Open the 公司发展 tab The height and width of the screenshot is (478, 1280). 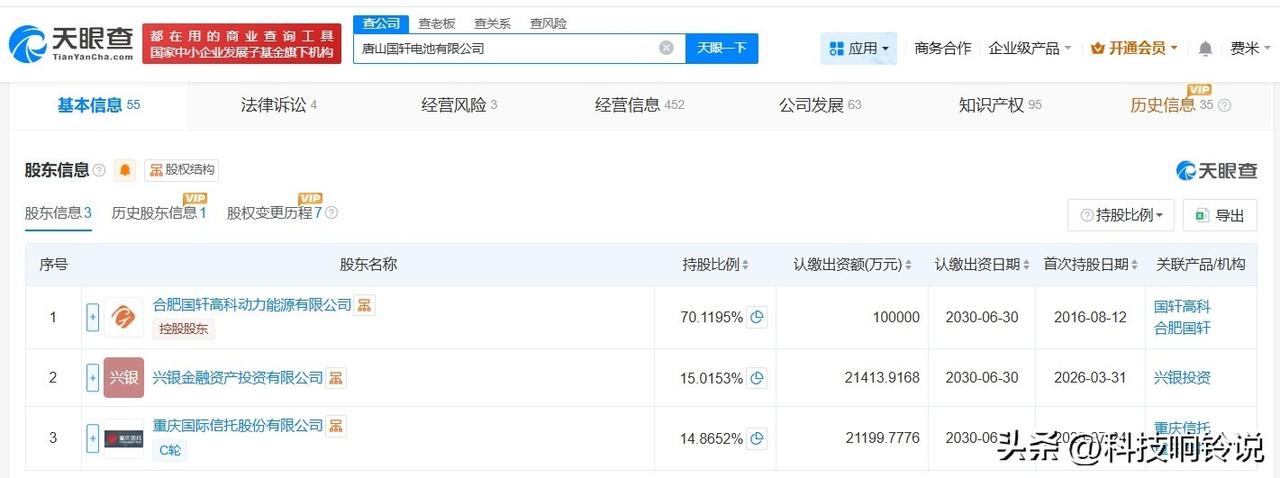pos(820,105)
